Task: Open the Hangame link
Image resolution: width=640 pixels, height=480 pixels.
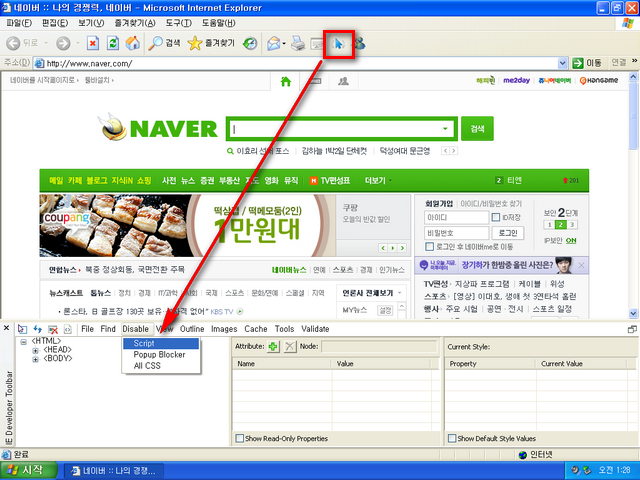Action: click(599, 80)
